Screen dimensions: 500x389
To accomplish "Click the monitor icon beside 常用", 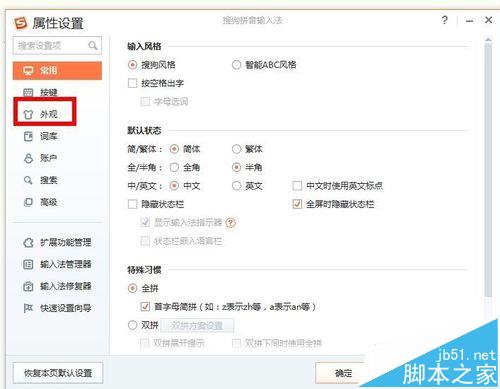I will coord(28,70).
